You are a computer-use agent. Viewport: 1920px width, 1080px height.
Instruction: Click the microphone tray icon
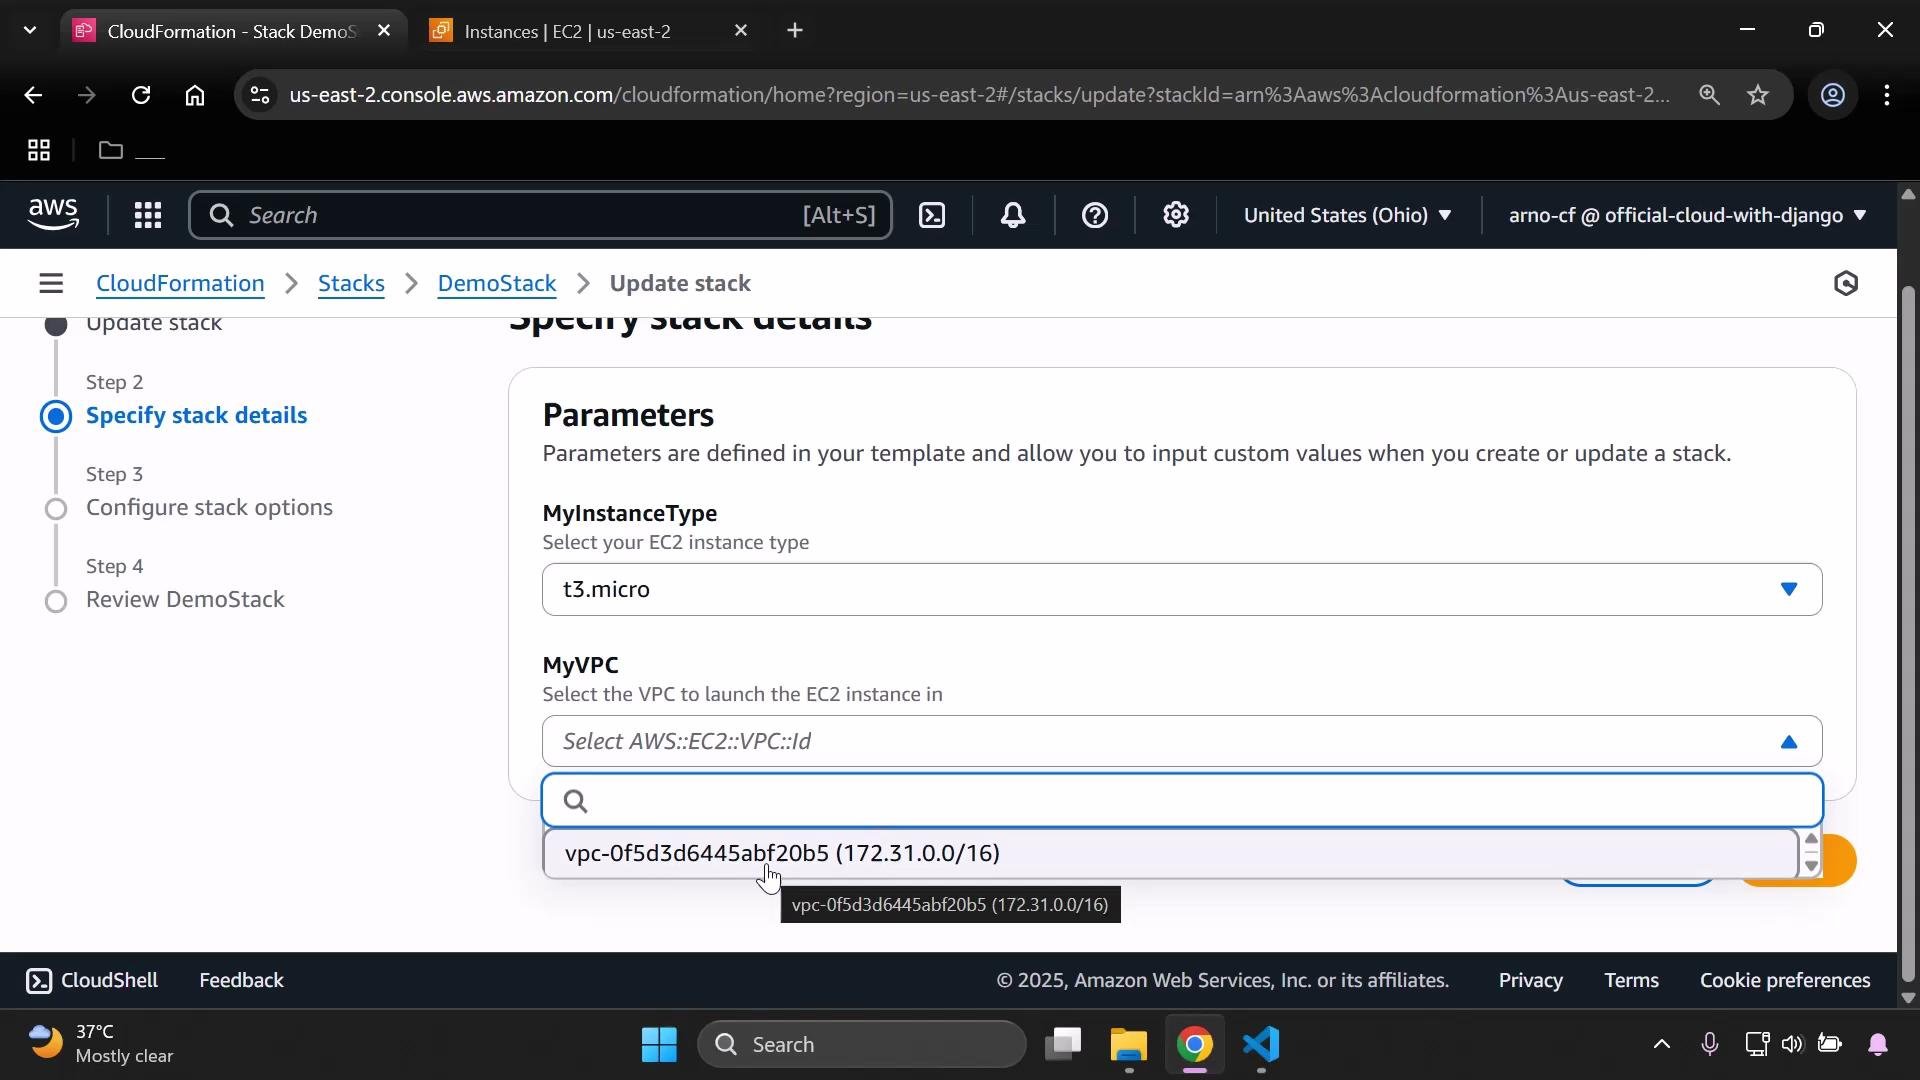[1710, 1045]
